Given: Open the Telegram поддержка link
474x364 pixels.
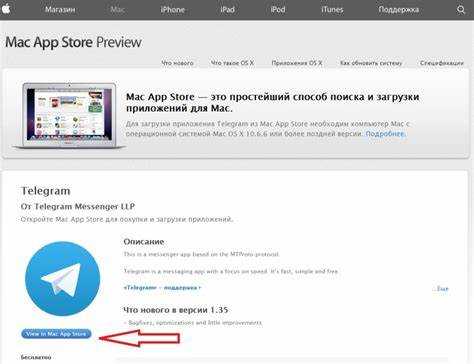Looking at the screenshot, I should [162, 287].
